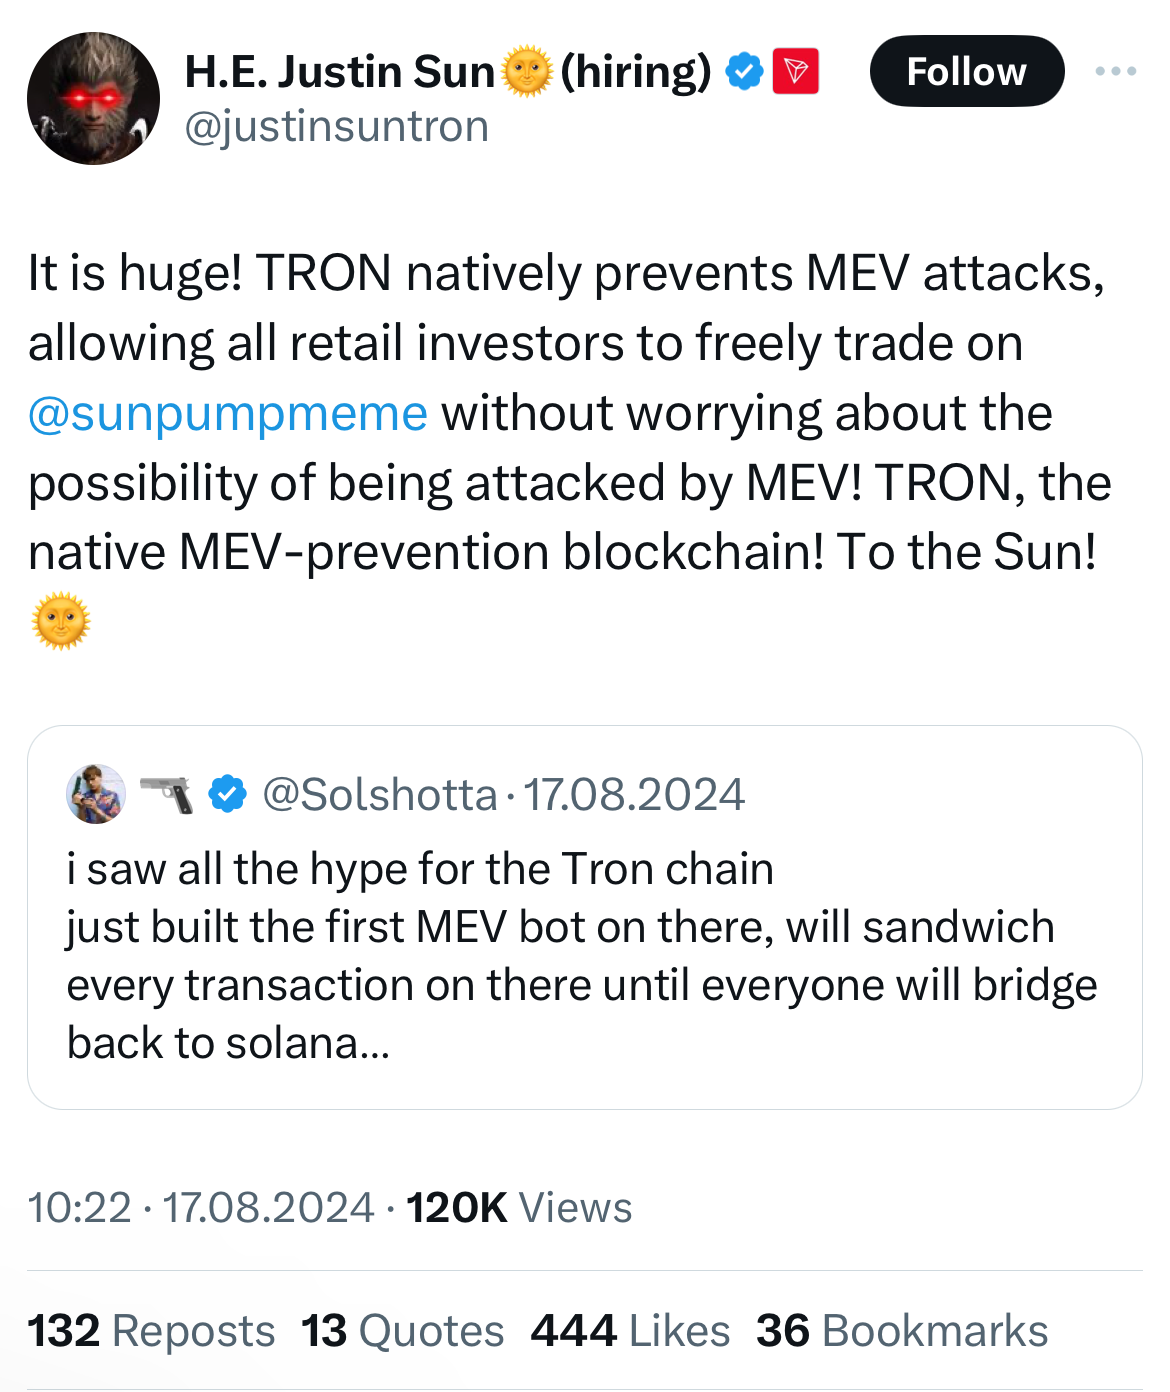Open the @sunpumpmeme mention link
The width and height of the screenshot is (1170, 1392).
coord(228,413)
